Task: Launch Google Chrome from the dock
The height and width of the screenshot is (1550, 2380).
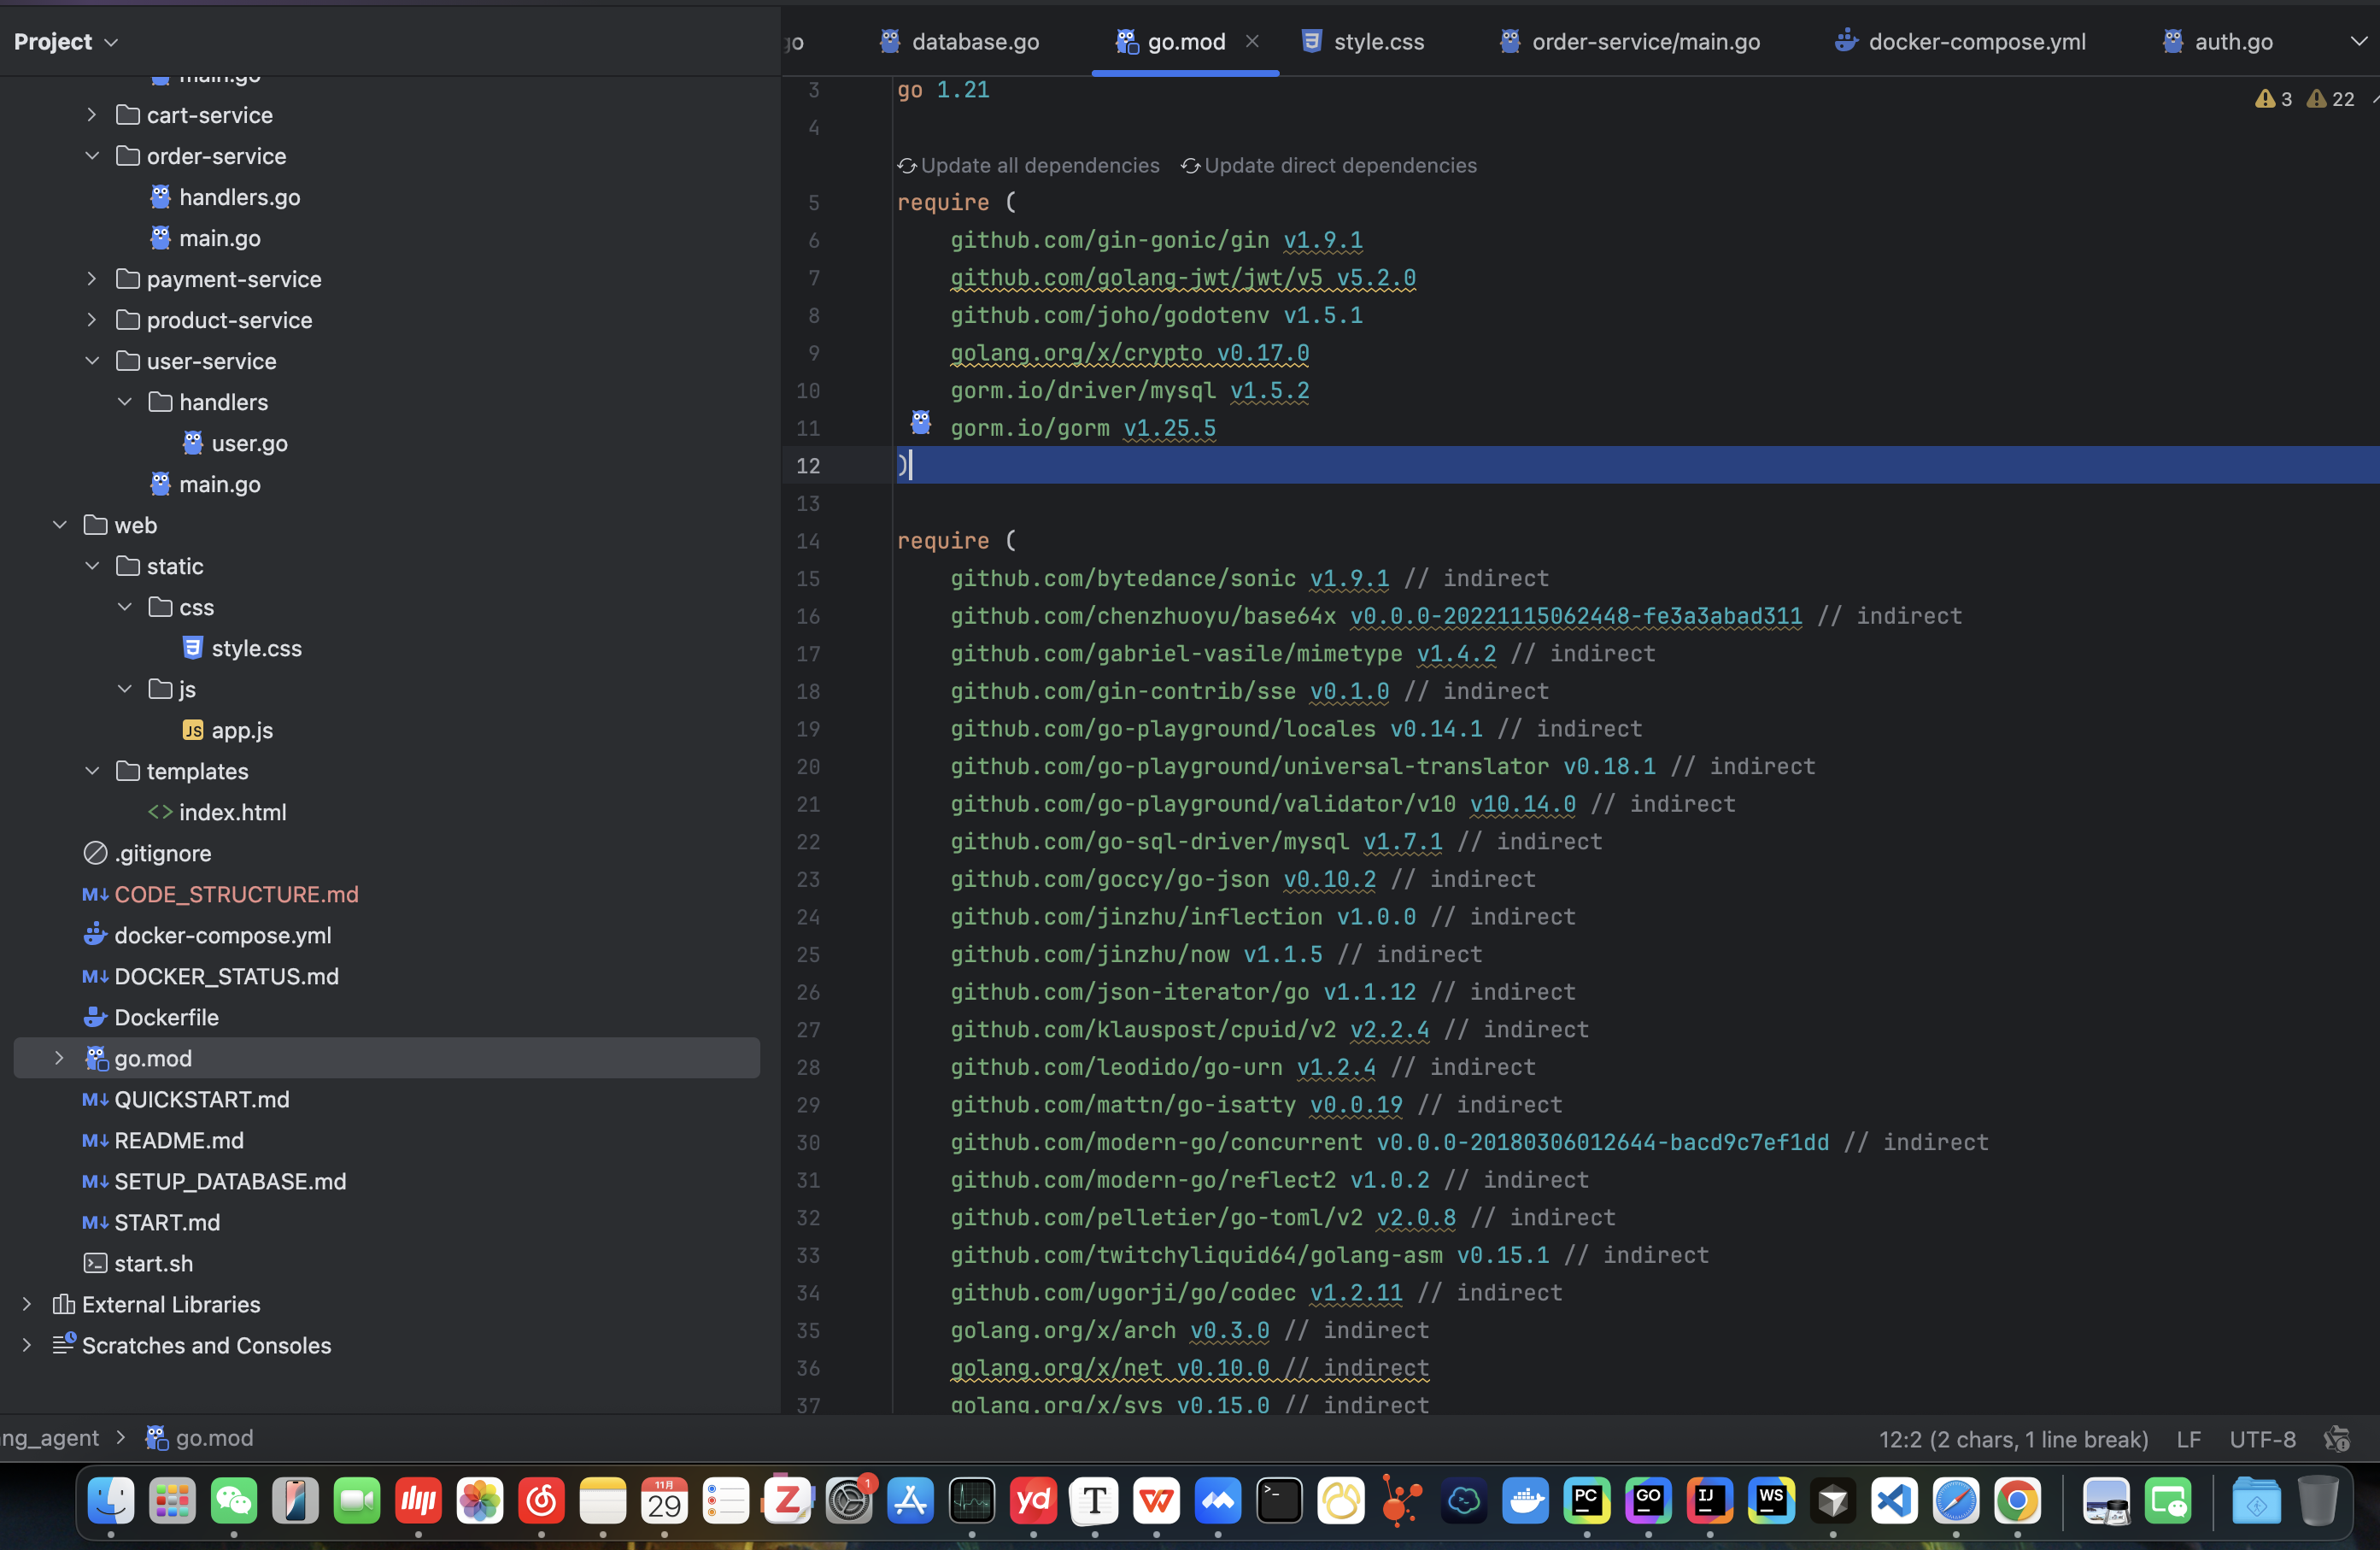Action: pos(2017,1500)
